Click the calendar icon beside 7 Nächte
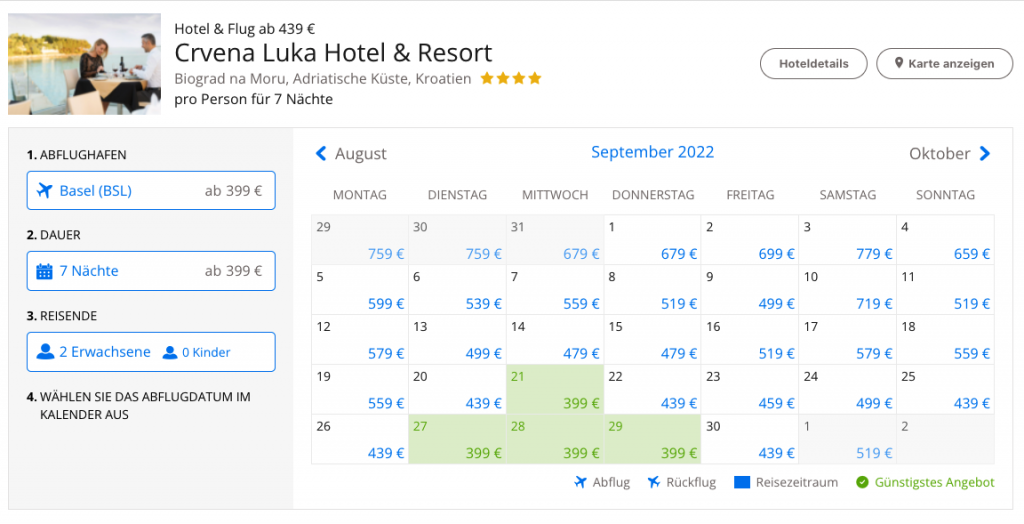This screenshot has width=1024, height=524. pyautogui.click(x=44, y=271)
